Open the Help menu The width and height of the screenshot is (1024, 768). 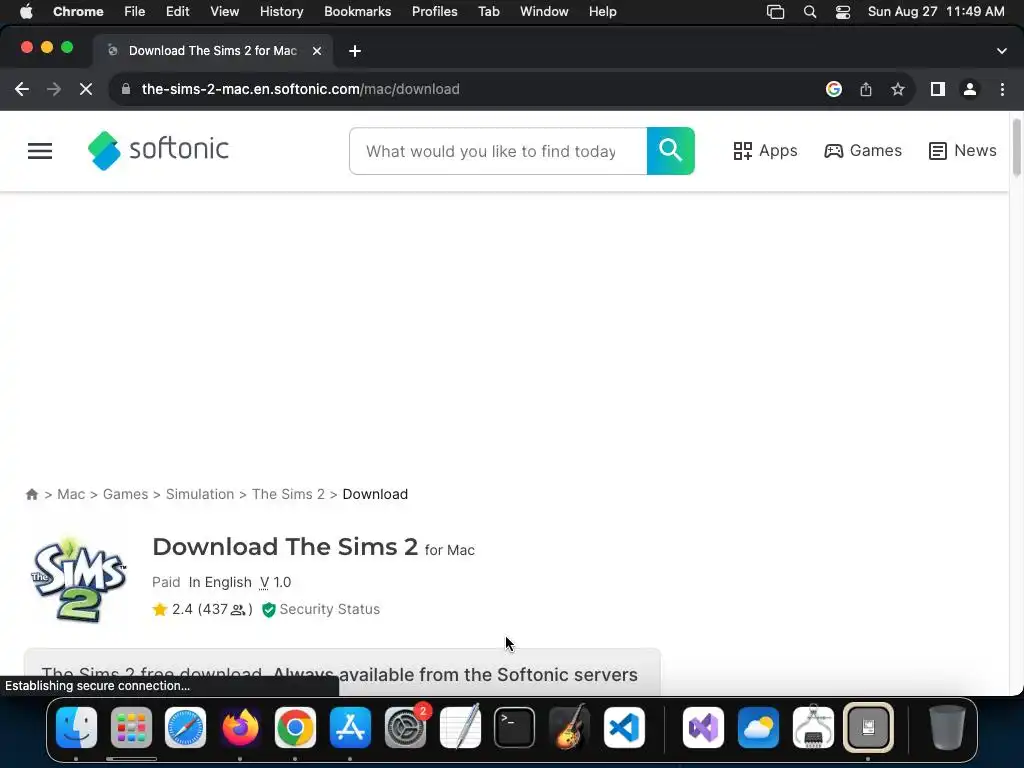pos(602,12)
